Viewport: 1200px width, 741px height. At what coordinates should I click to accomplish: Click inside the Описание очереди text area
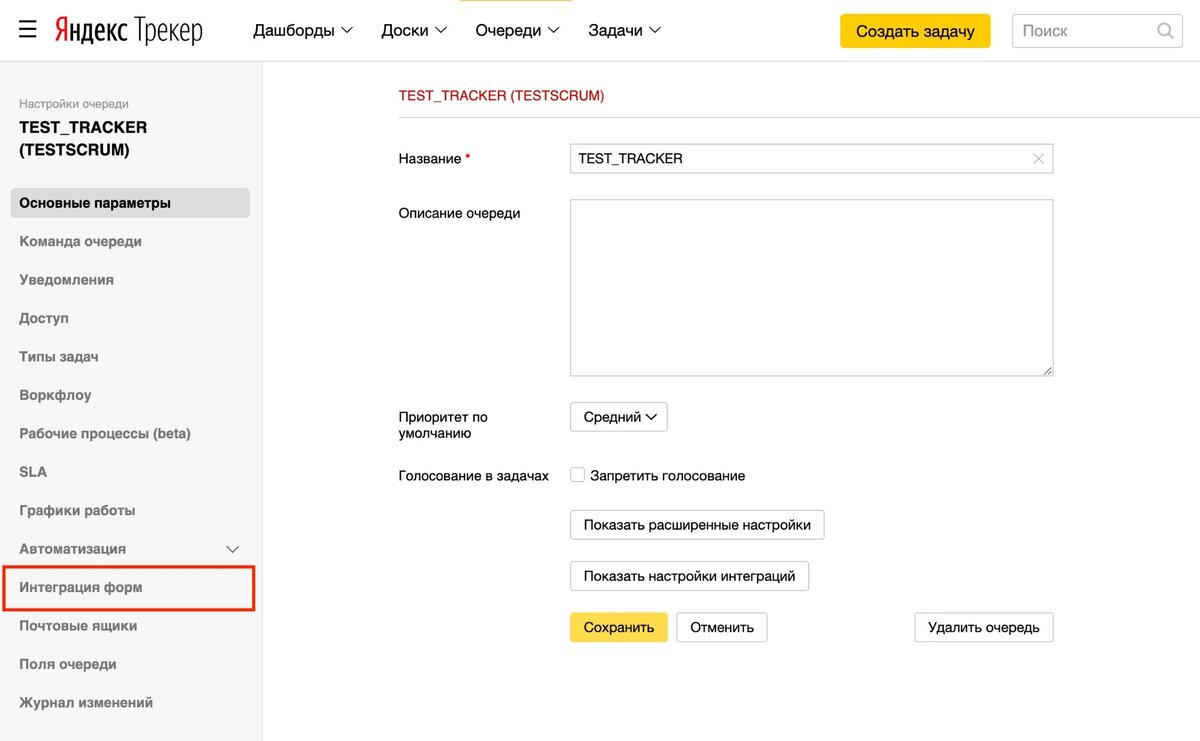[x=810, y=287]
